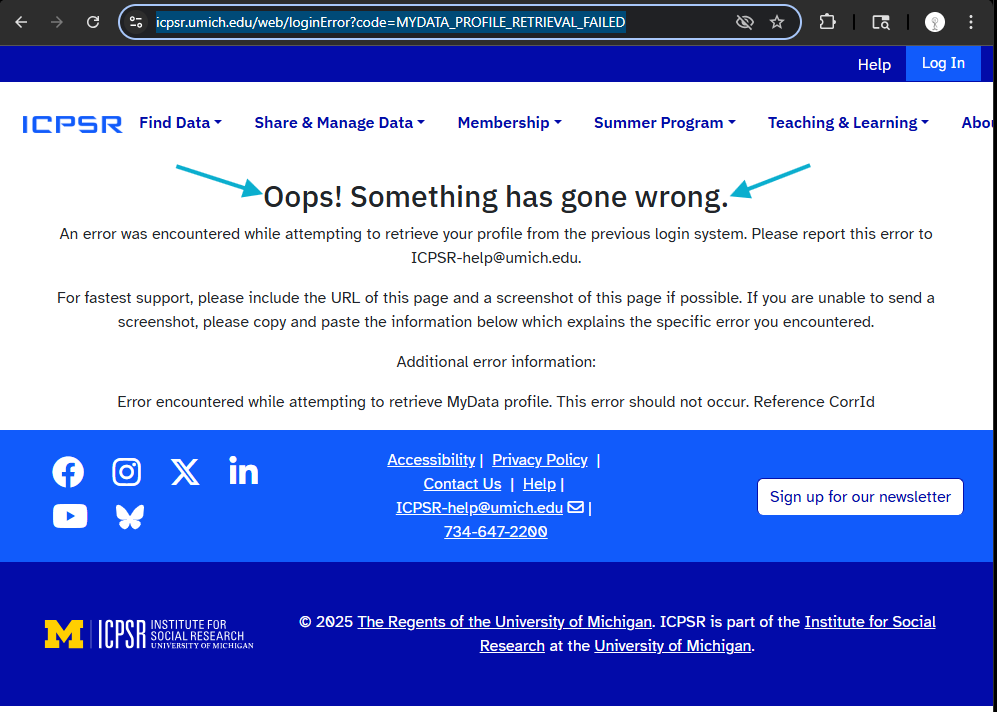
Task: Click the ICPSR logo in header
Action: click(x=72, y=124)
